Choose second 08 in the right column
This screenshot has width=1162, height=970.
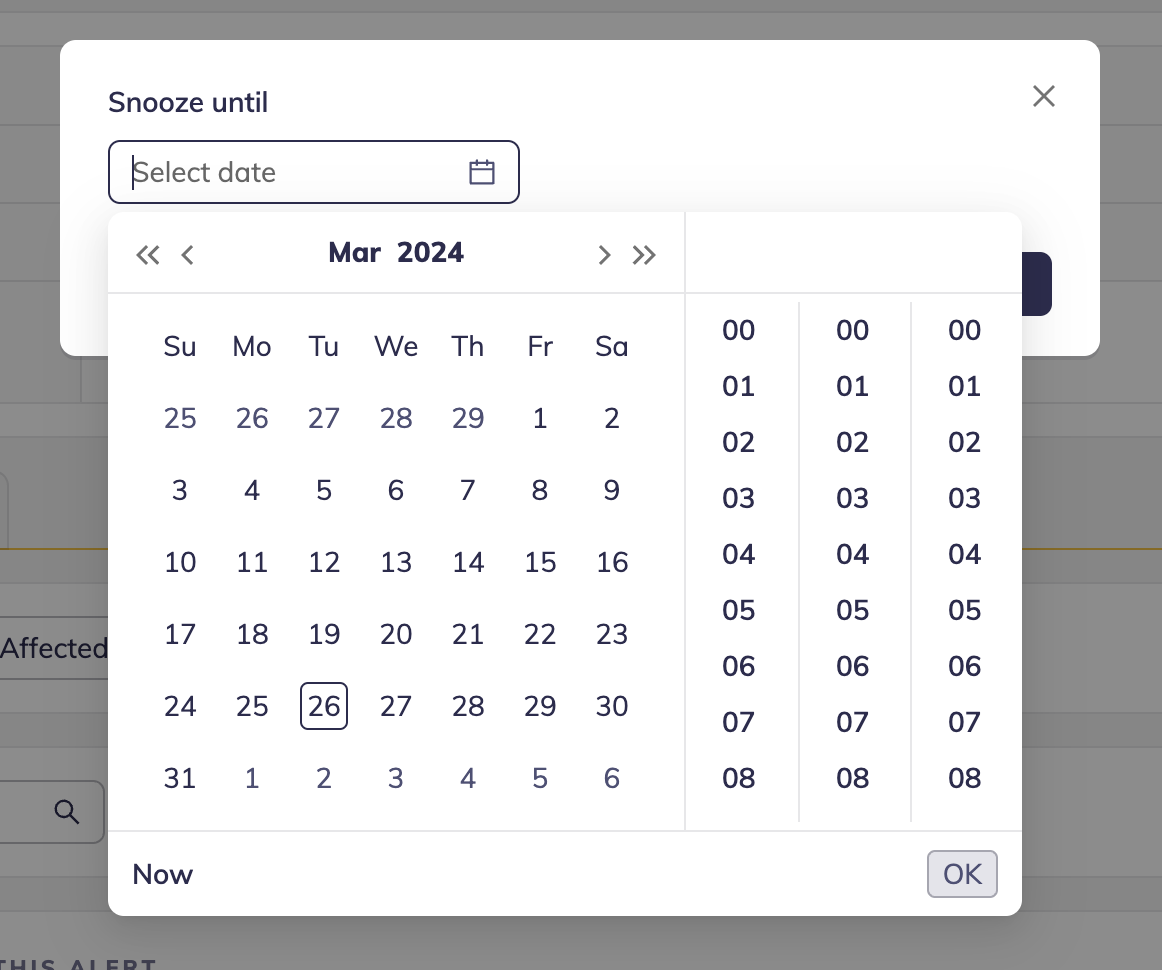coord(963,778)
